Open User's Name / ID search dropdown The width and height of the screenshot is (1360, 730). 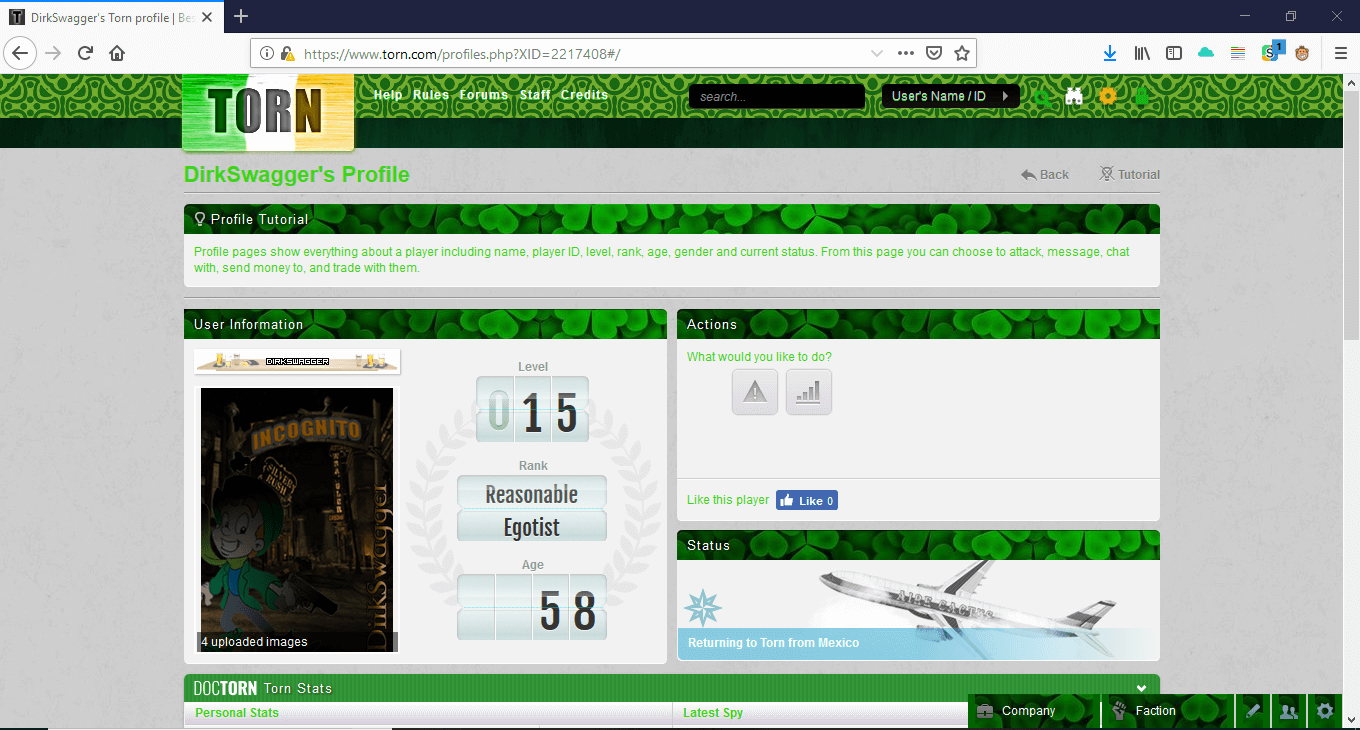point(950,96)
